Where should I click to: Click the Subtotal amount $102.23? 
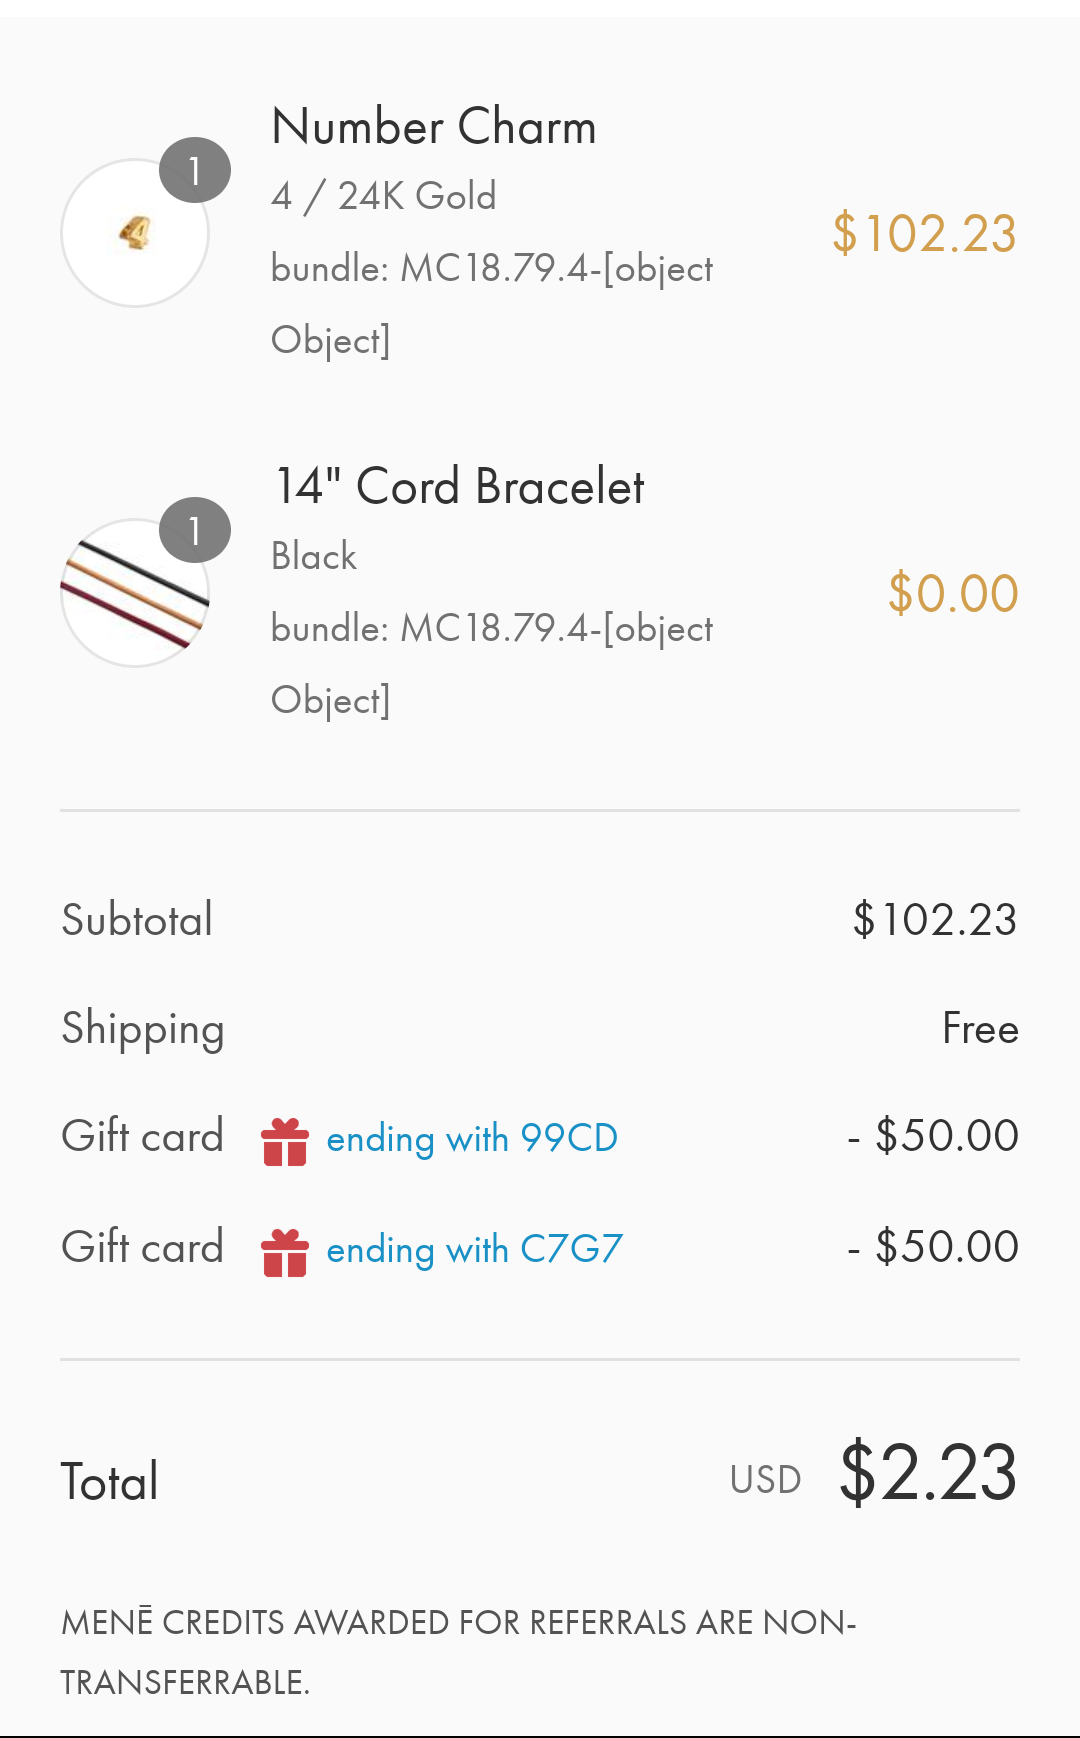pos(935,920)
